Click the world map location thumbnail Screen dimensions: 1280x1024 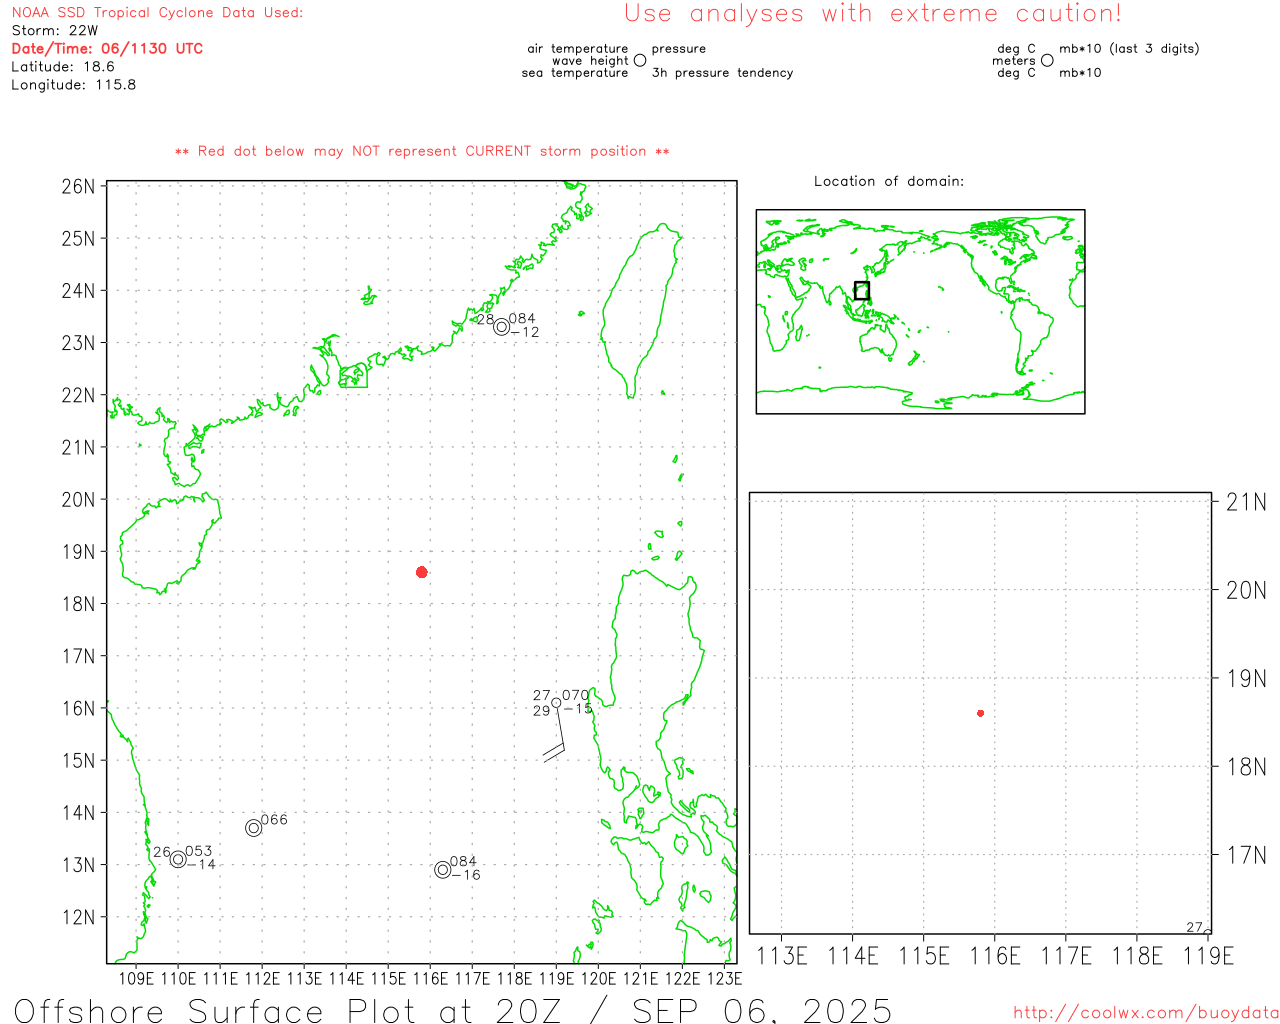coord(920,312)
